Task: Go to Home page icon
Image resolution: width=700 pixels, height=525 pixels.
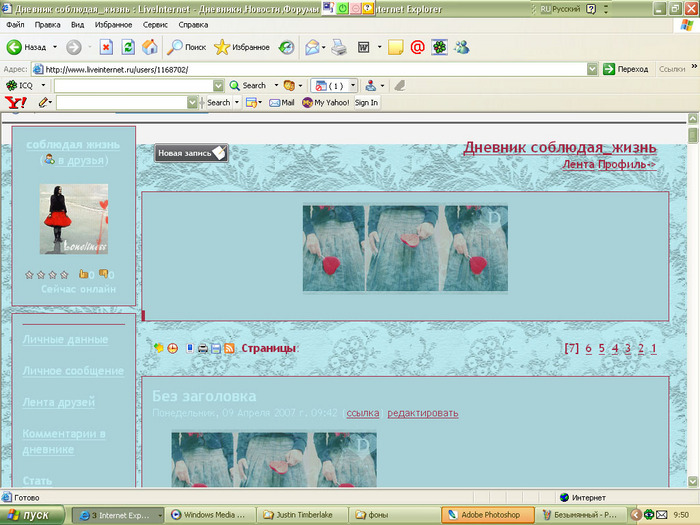Action: [x=150, y=47]
